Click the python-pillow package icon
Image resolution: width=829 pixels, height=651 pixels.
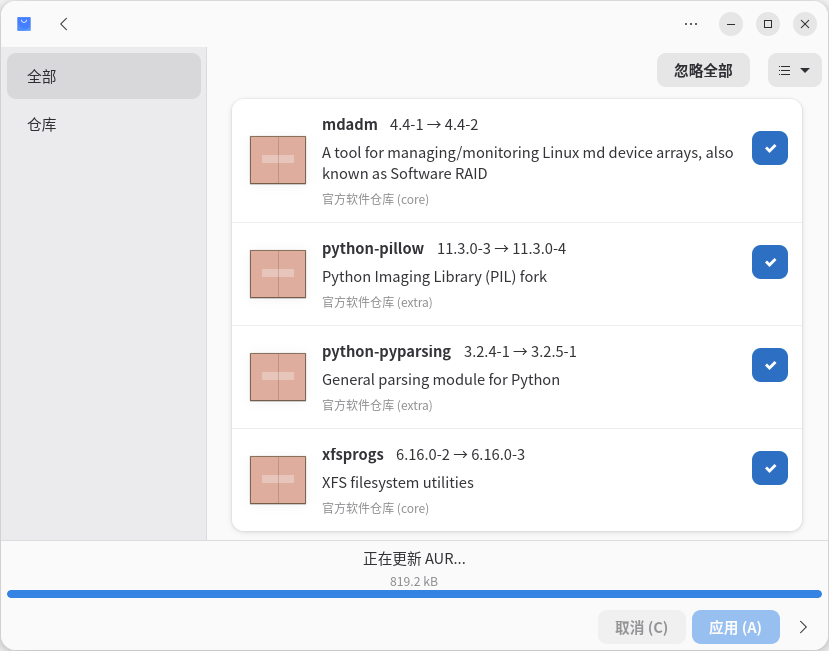(277, 273)
